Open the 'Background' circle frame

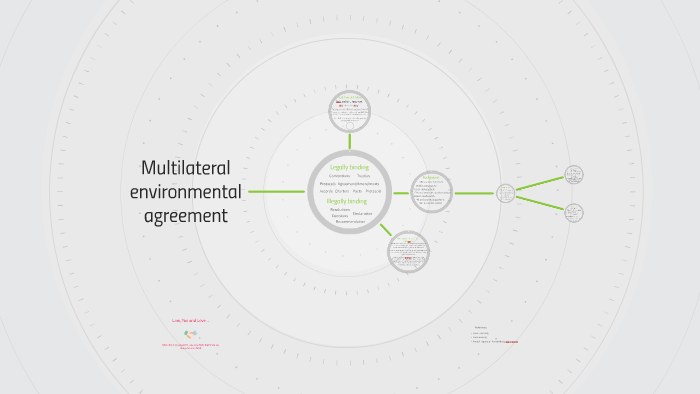coord(432,192)
